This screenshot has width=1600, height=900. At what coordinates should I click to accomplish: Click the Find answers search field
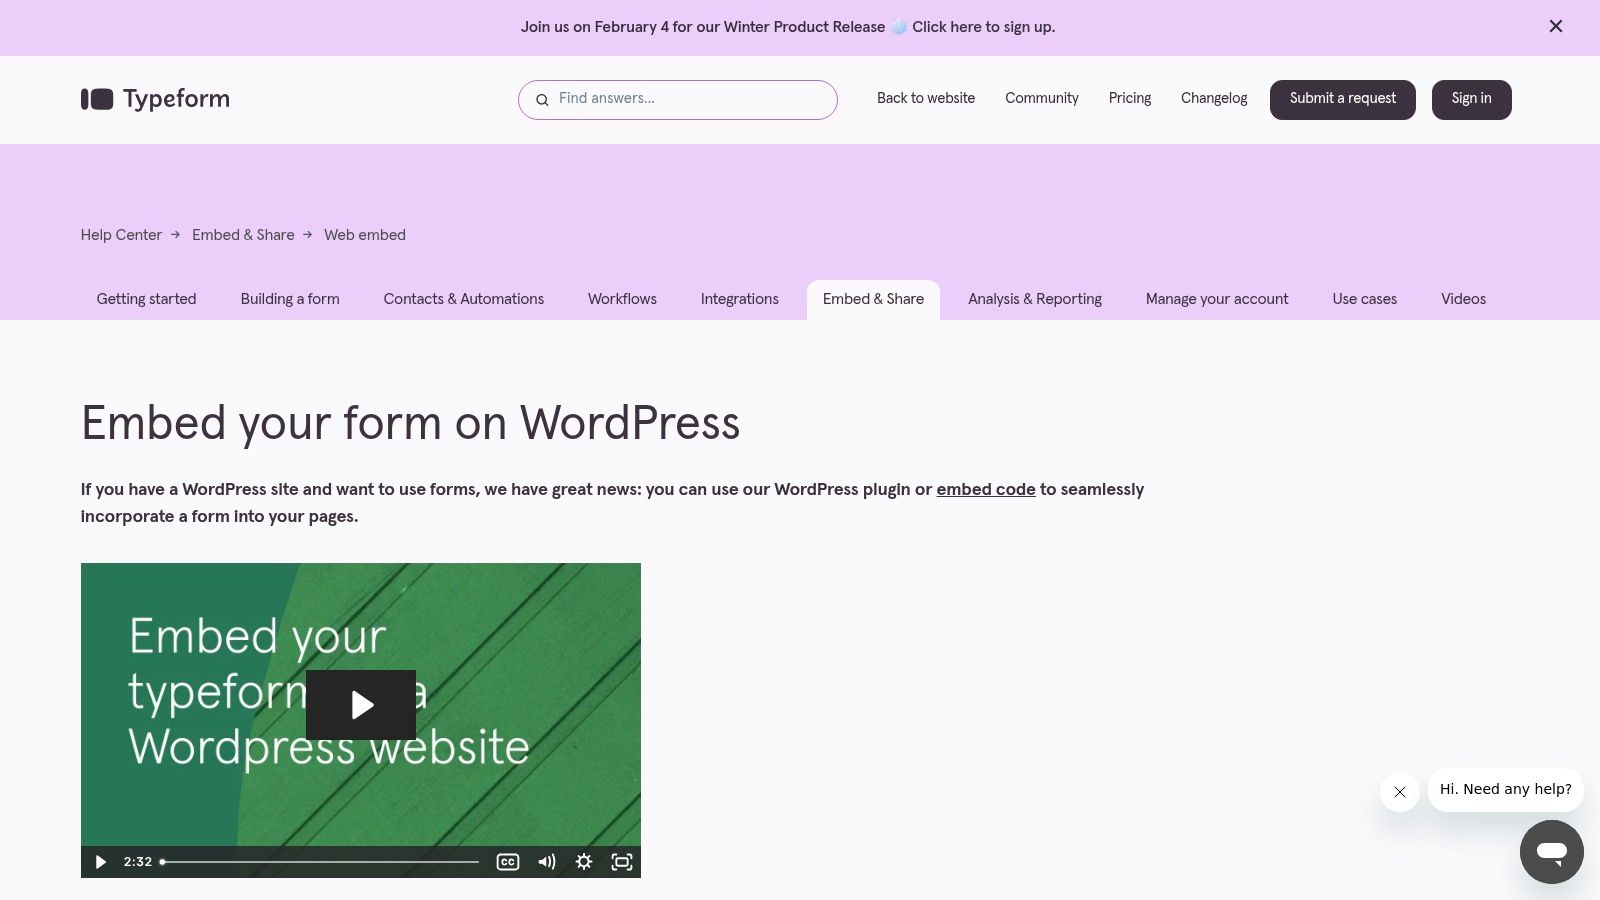678,99
